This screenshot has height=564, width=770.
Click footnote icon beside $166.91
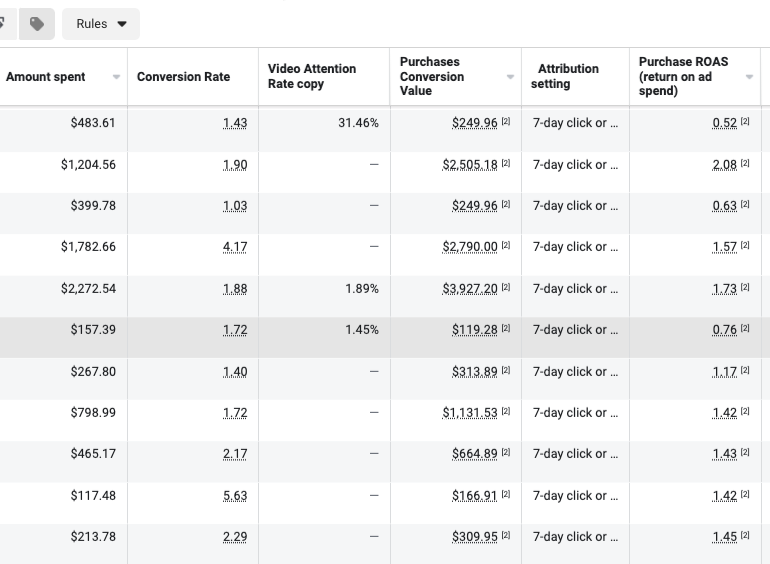pyautogui.click(x=506, y=496)
